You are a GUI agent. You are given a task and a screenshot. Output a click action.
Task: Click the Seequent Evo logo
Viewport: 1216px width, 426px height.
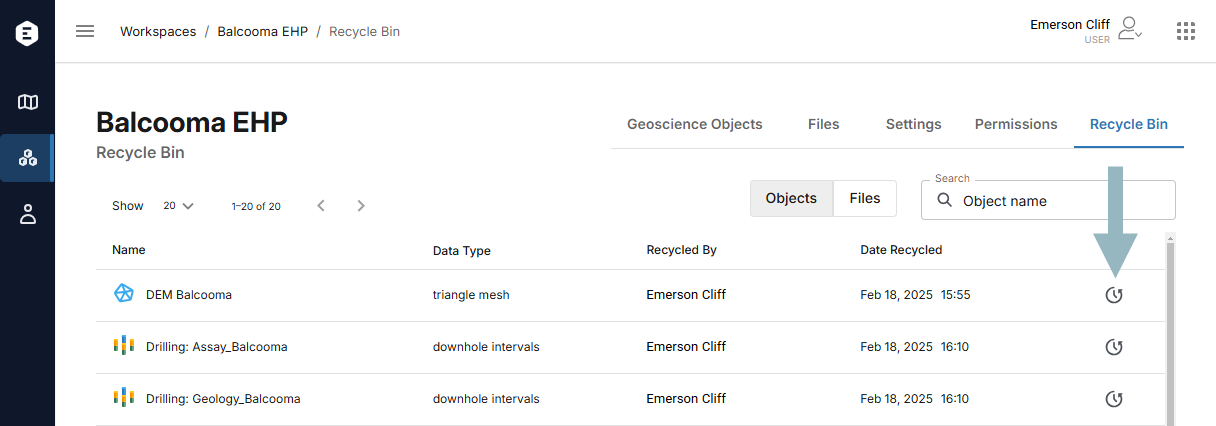point(27,33)
